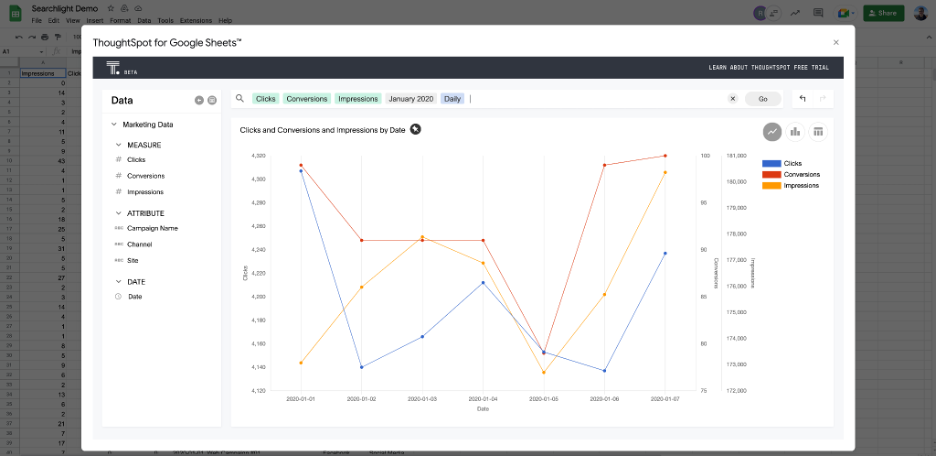Click the hash icon beside Conversions
The image size is (936, 456).
coord(118,175)
